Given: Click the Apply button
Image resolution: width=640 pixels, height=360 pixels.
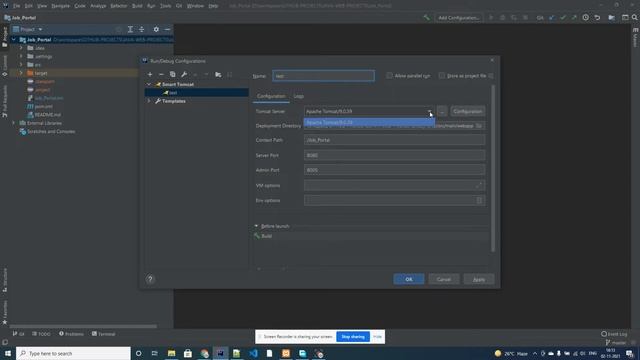Looking at the screenshot, I should (x=479, y=279).
